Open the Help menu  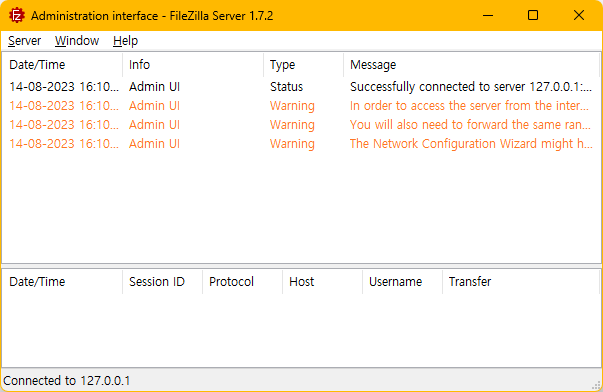point(125,41)
